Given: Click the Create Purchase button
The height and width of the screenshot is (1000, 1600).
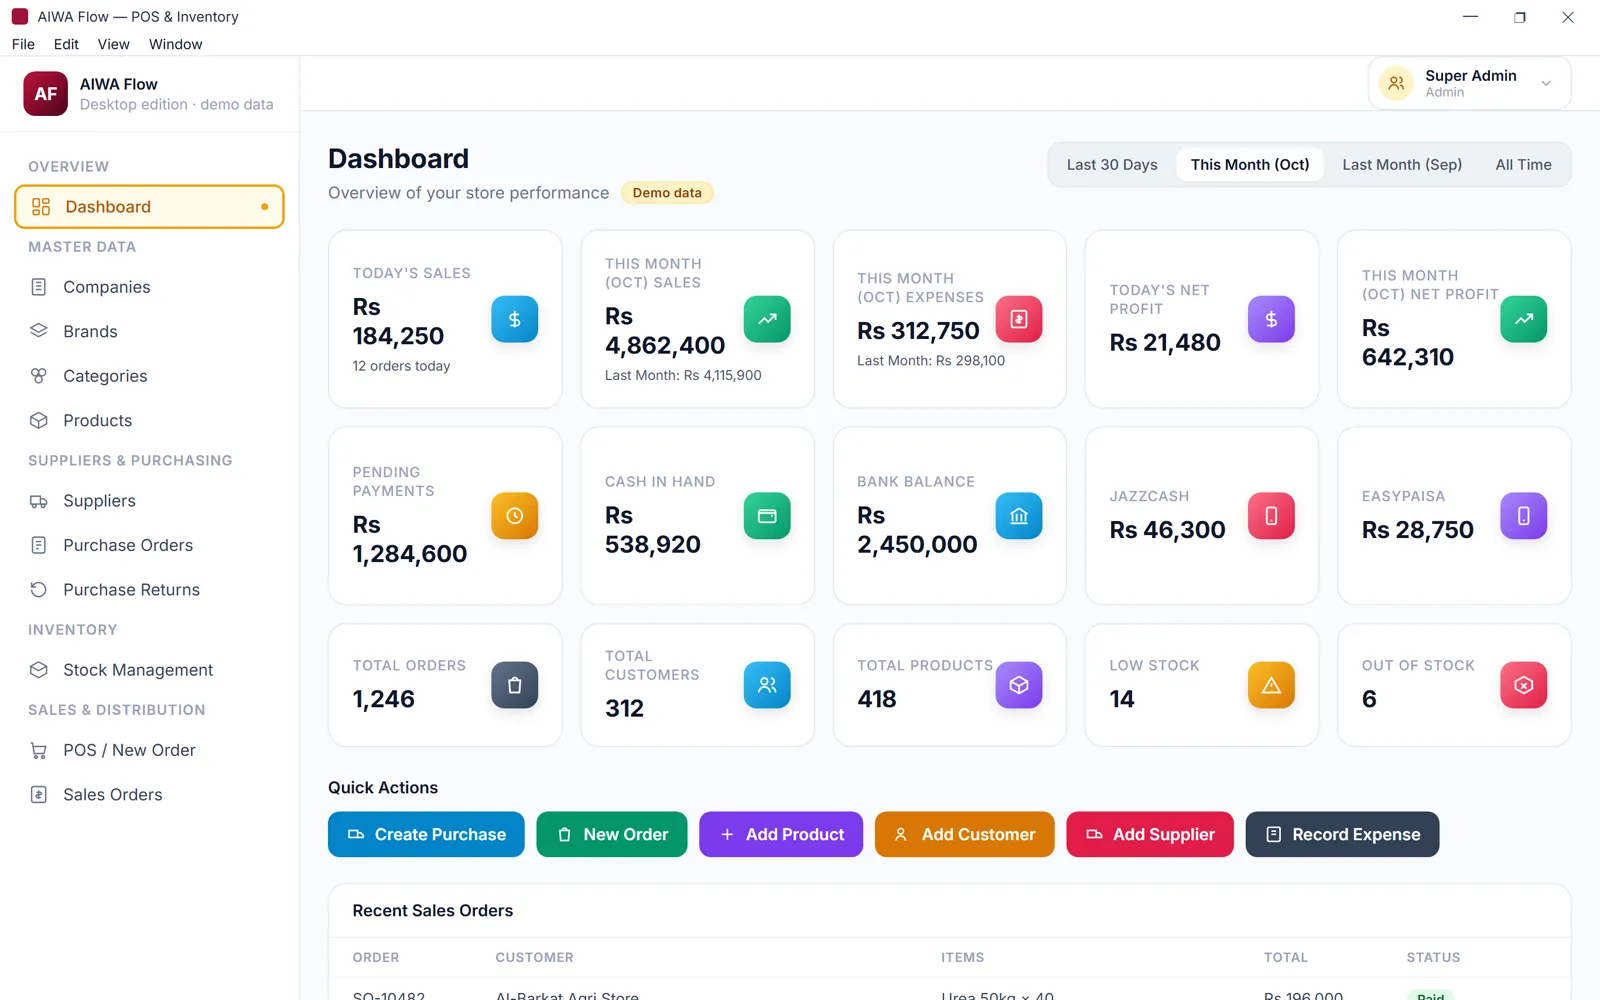Looking at the screenshot, I should tap(426, 834).
